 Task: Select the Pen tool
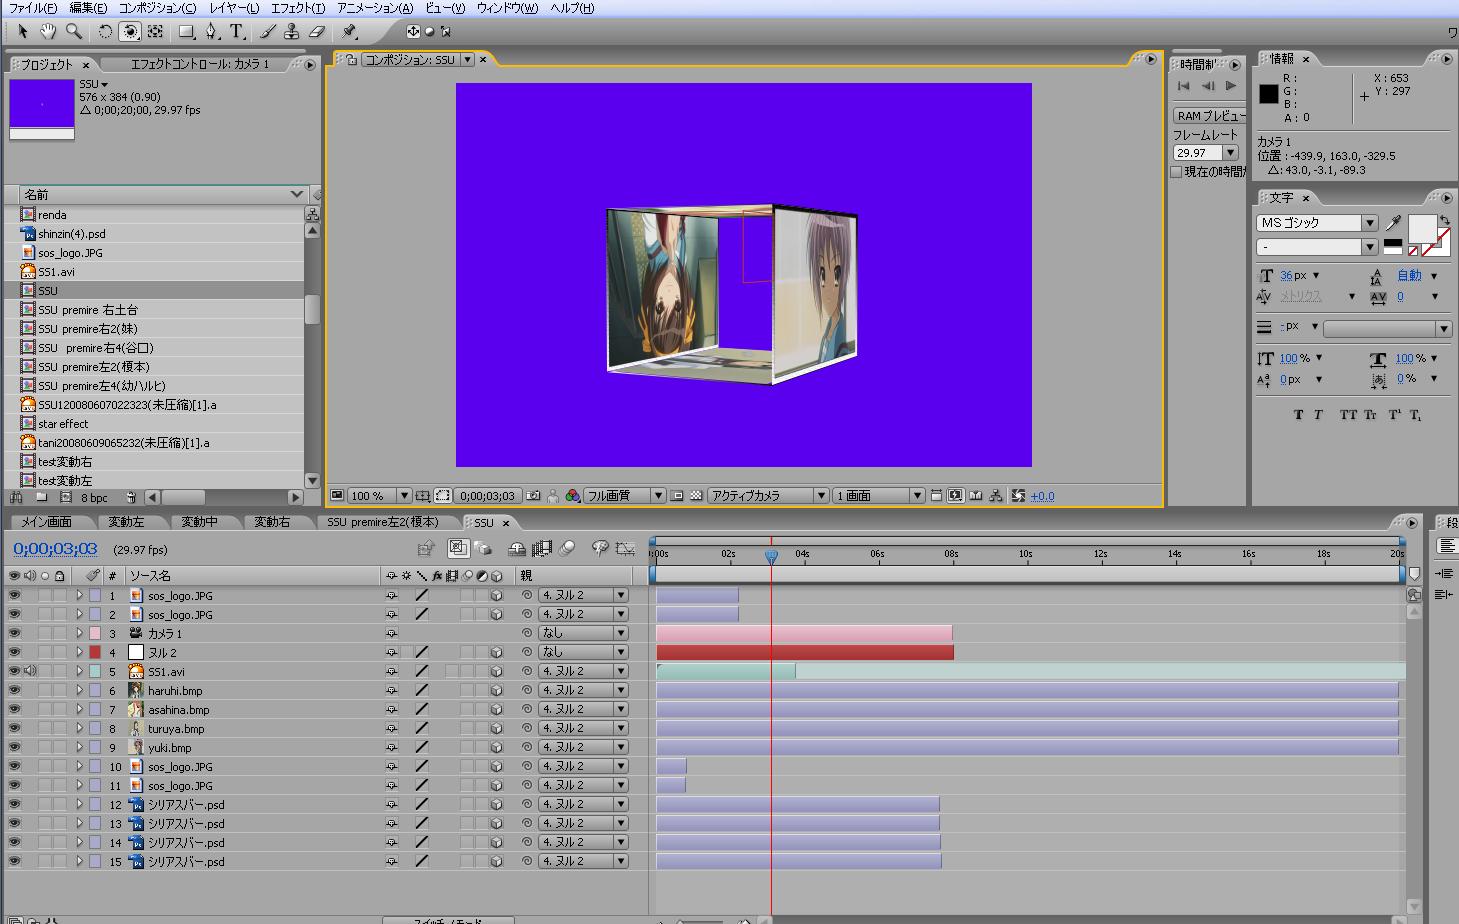pos(212,32)
